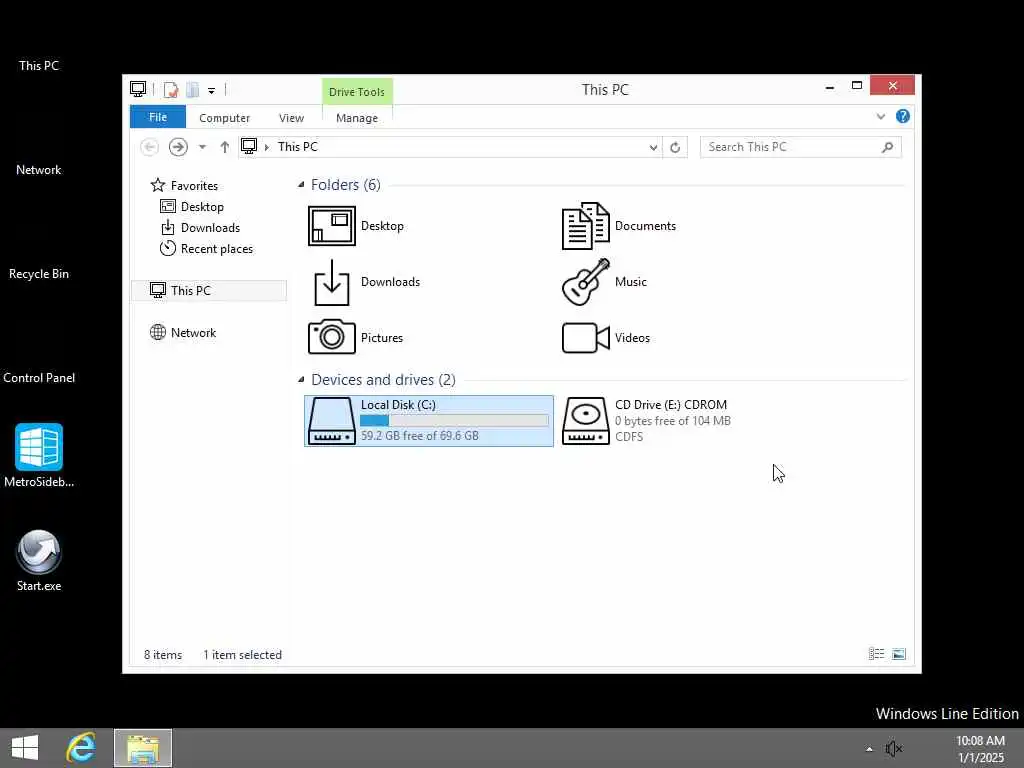Open the address bar history dropdown

pyautogui.click(x=653, y=148)
